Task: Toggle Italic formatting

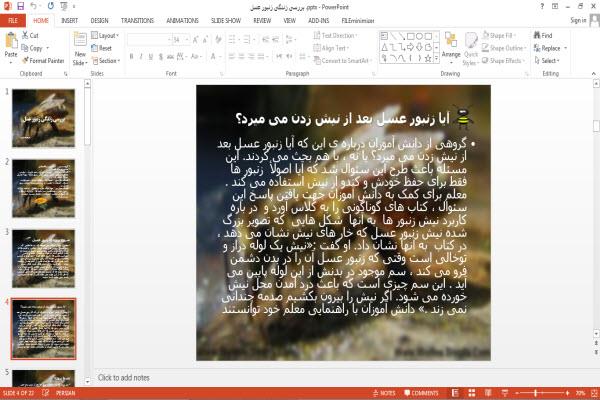Action: (x=141, y=57)
